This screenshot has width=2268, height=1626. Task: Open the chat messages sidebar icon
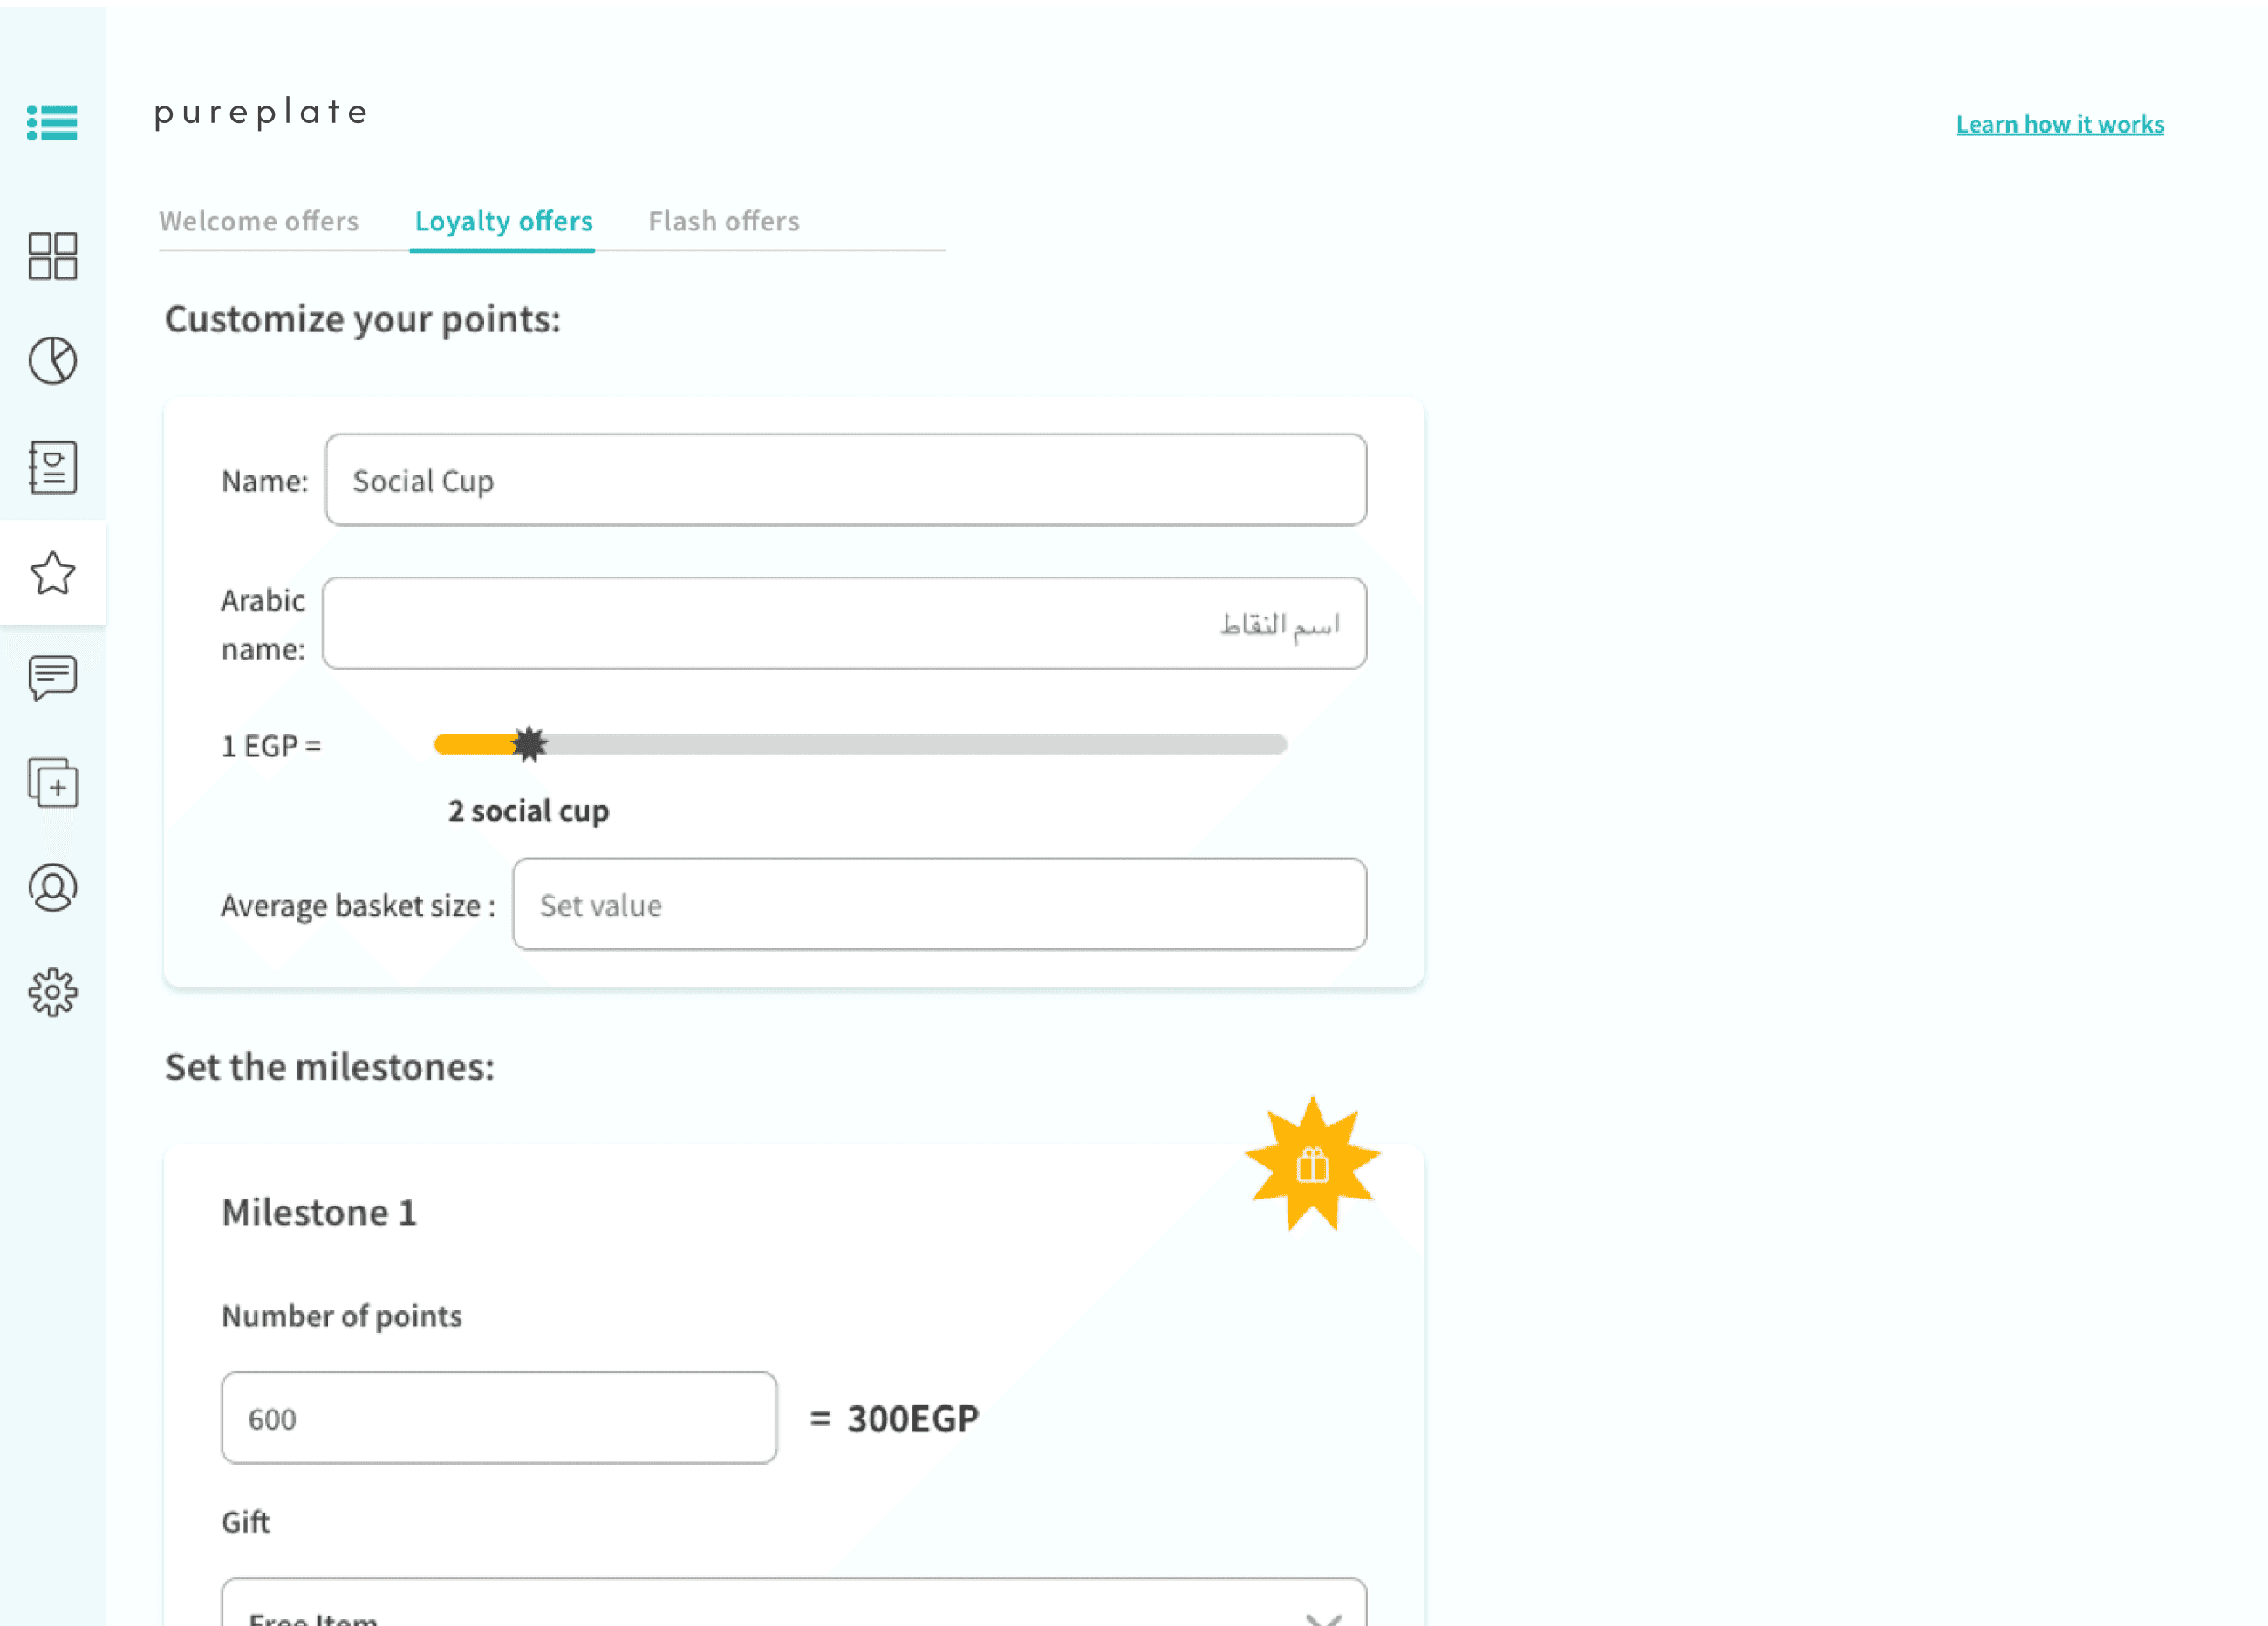52,678
